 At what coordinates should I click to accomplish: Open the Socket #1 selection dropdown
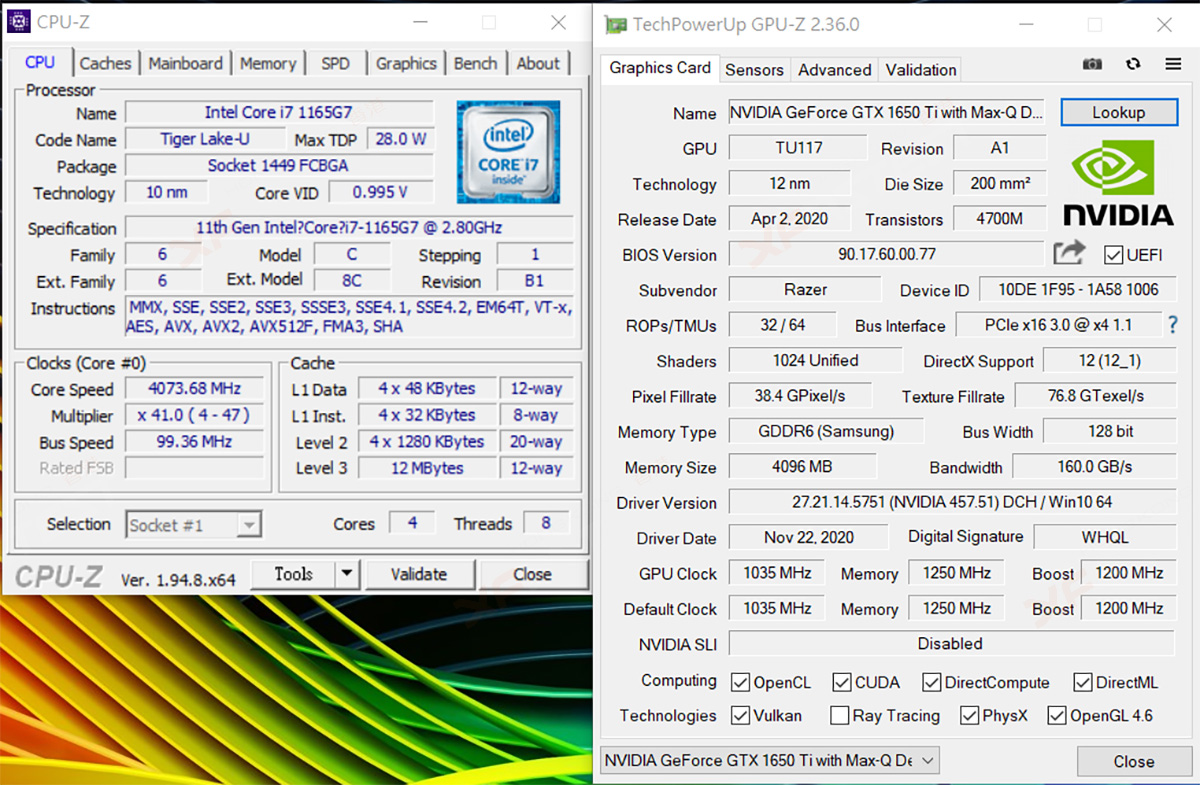[194, 525]
